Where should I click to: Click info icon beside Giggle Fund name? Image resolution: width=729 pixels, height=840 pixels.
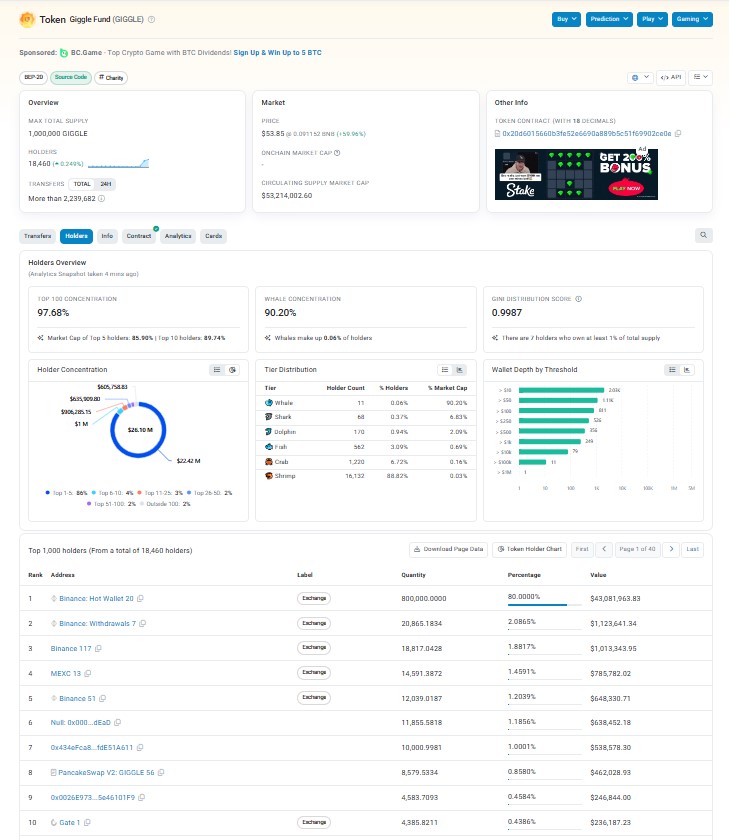point(152,19)
